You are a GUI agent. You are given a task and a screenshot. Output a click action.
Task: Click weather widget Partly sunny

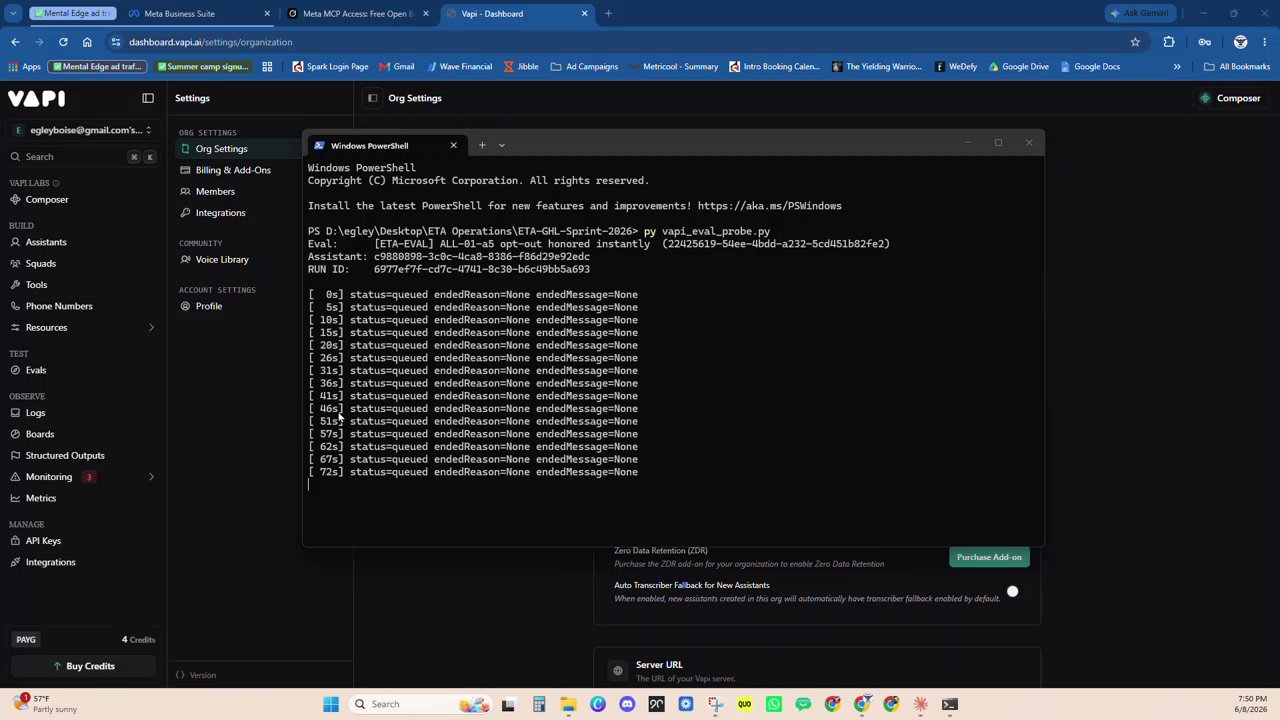click(45, 704)
